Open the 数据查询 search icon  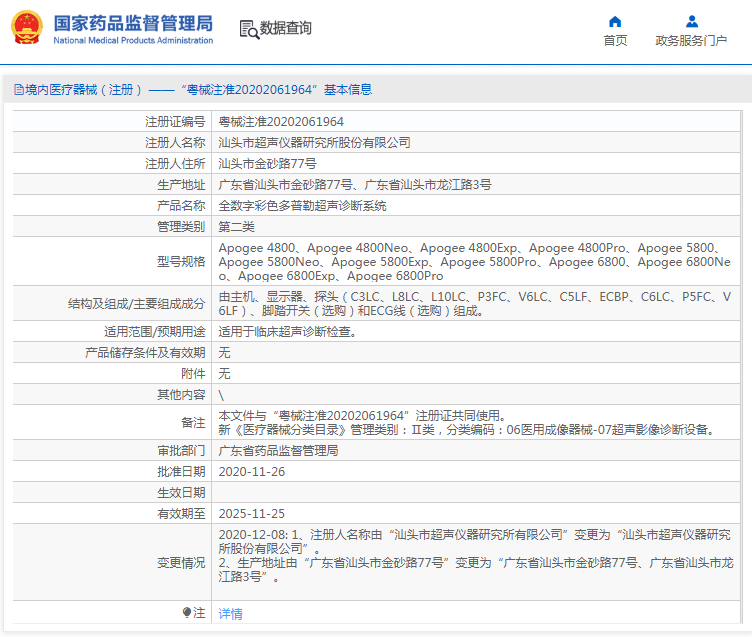[249, 29]
